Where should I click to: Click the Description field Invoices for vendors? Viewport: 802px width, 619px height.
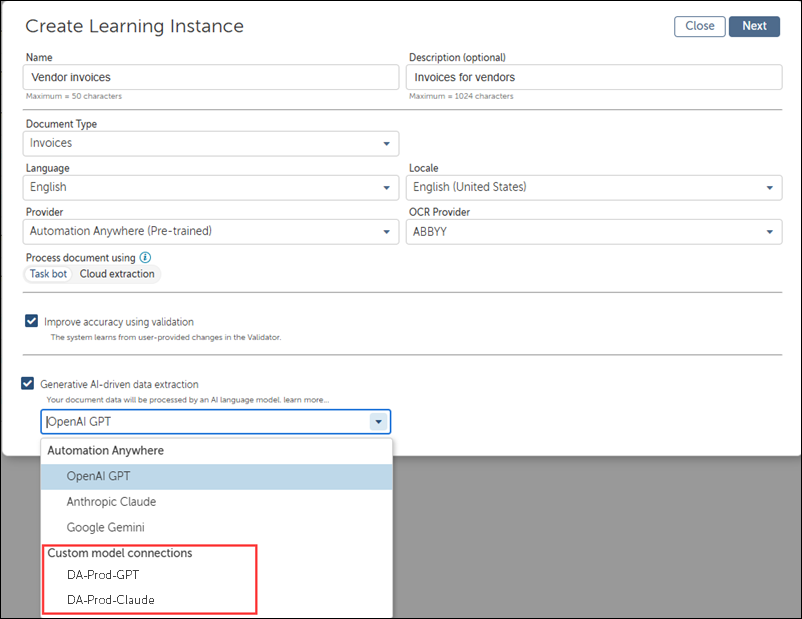click(x=594, y=77)
